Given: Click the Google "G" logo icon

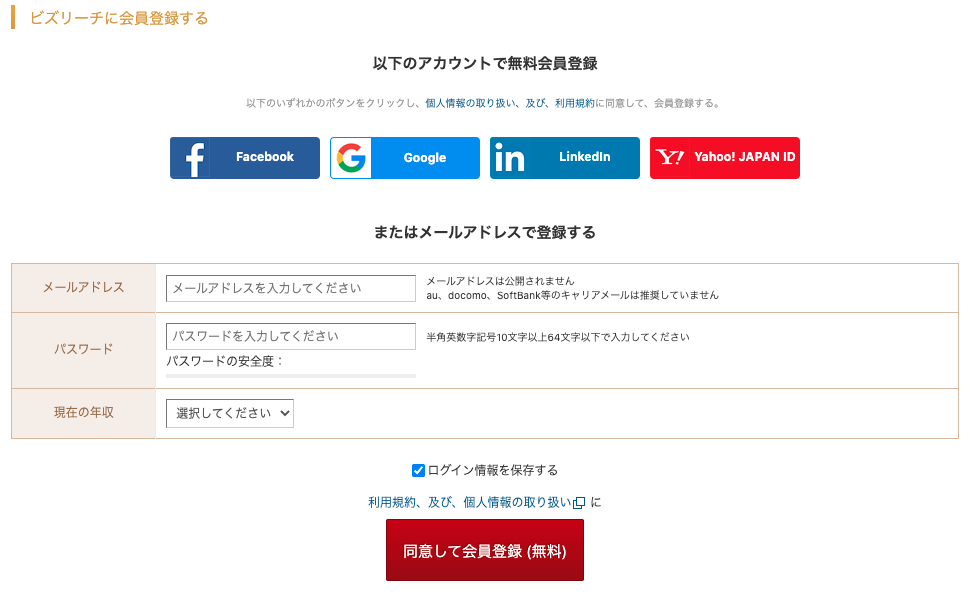Looking at the screenshot, I should 351,158.
